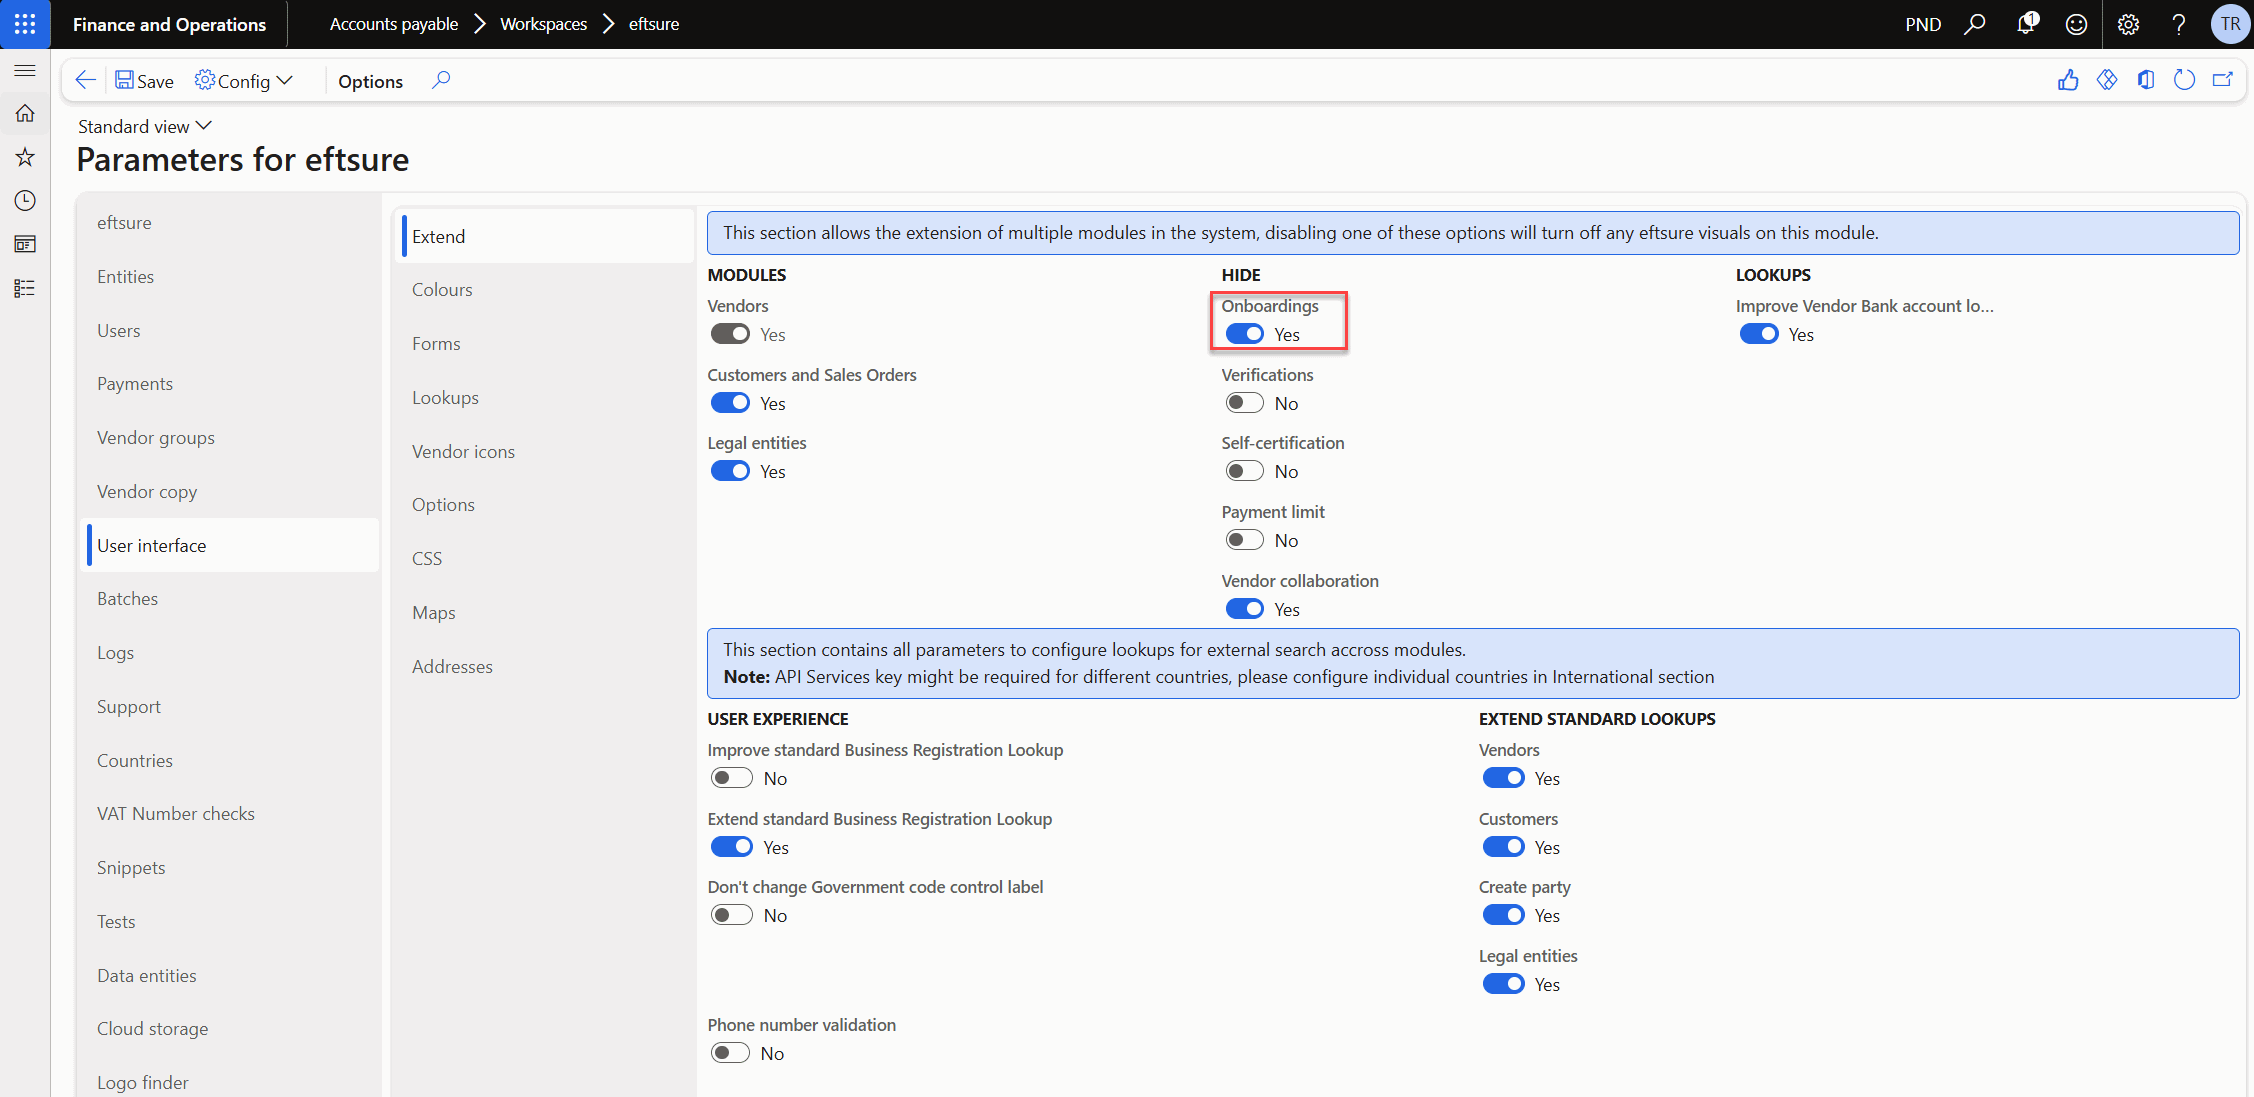Click the diamond Power Apps icon
Screen dimensions: 2254x1097
point(2107,80)
